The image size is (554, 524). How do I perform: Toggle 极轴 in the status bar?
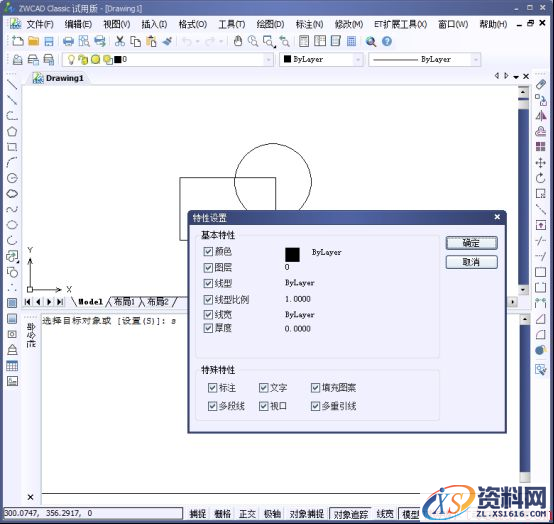272,514
